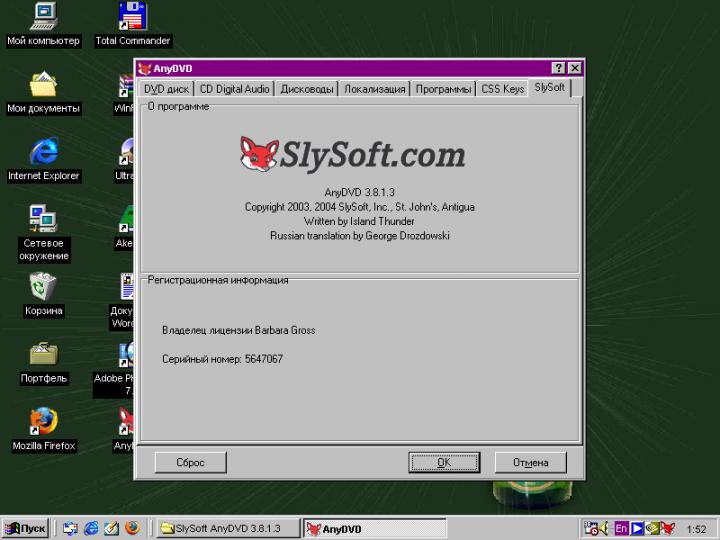Screen dimensions: 720x540
Task: Open the CSS Keys tab
Action: [x=502, y=89]
